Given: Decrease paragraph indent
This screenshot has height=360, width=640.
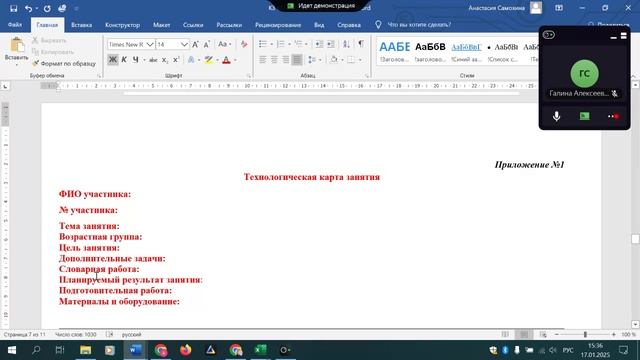Looking at the screenshot, I should pos(319,44).
